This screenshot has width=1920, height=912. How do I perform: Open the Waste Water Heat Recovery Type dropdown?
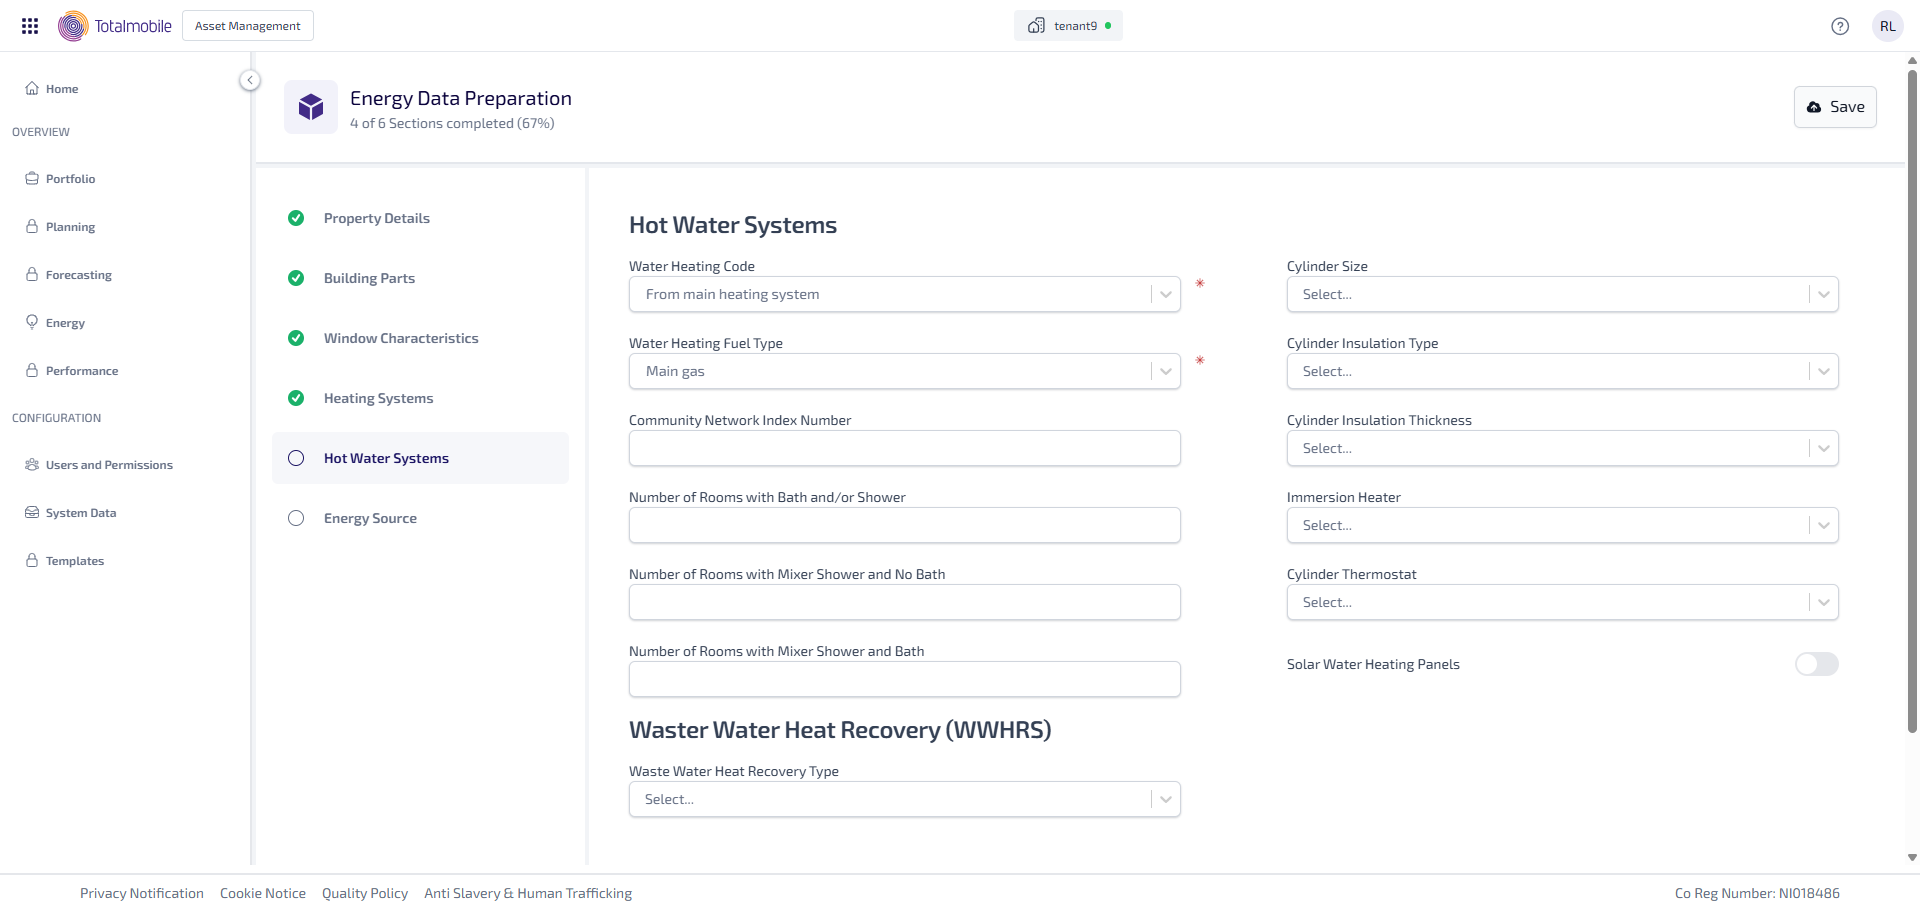(1165, 799)
